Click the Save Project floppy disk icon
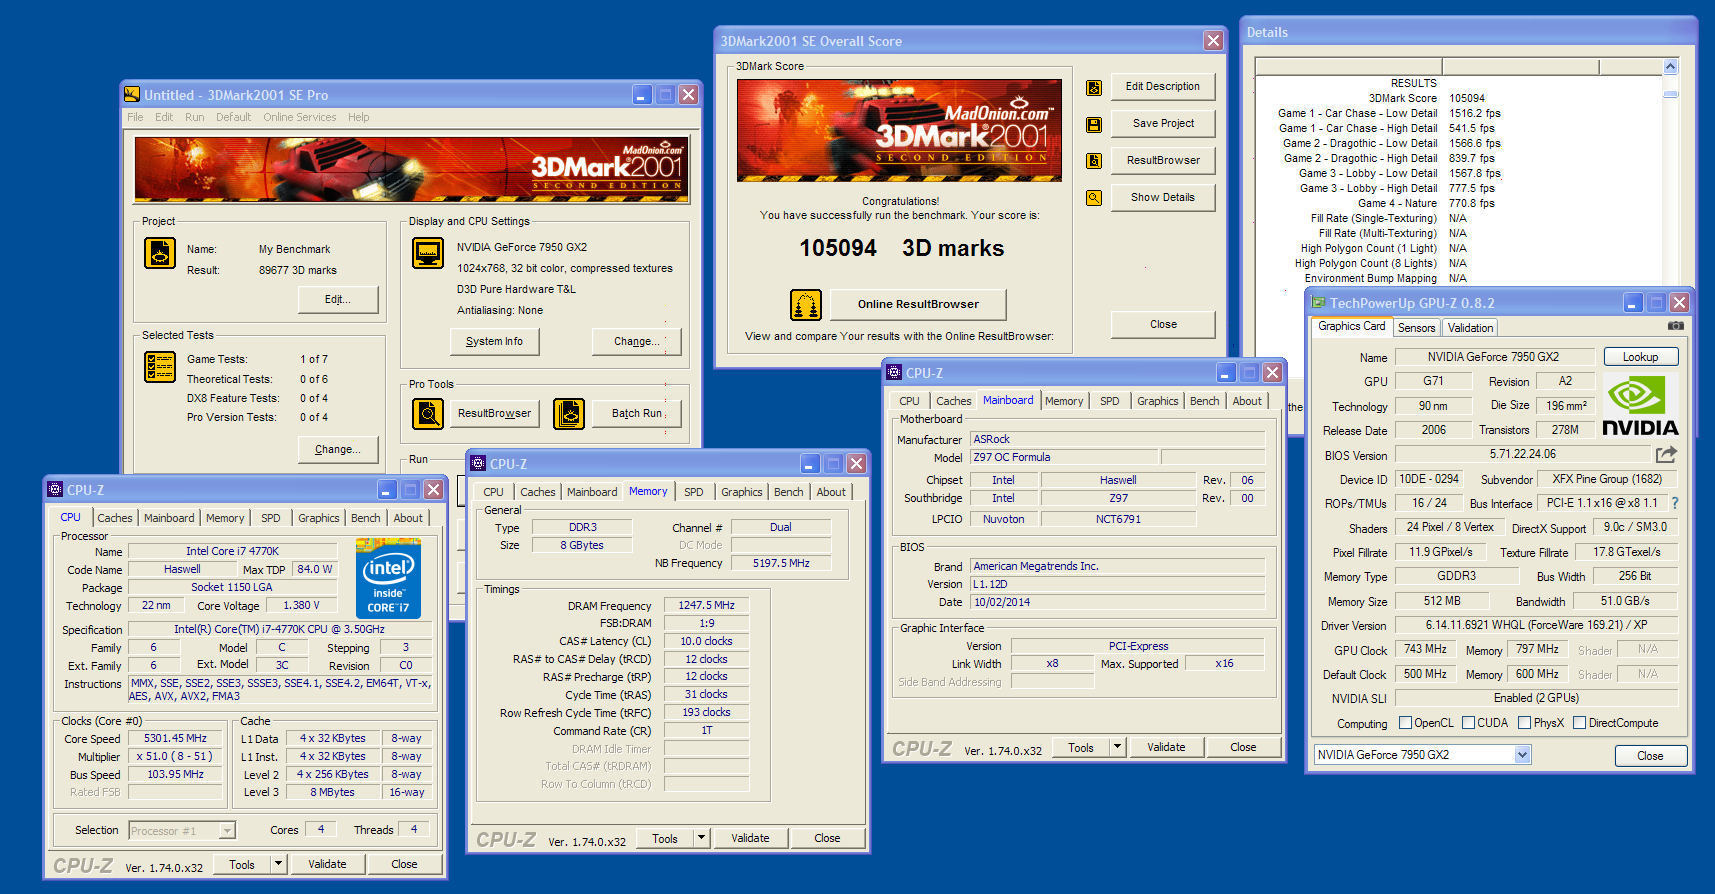The height and width of the screenshot is (894, 1715). click(x=1094, y=125)
